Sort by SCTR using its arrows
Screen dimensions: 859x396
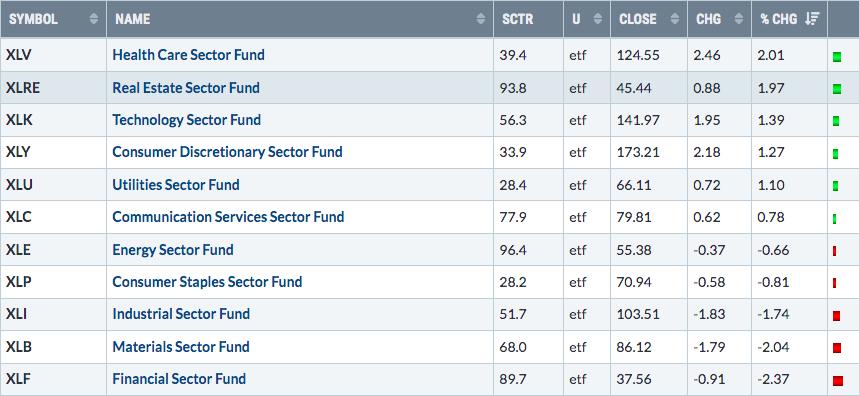(x=551, y=19)
